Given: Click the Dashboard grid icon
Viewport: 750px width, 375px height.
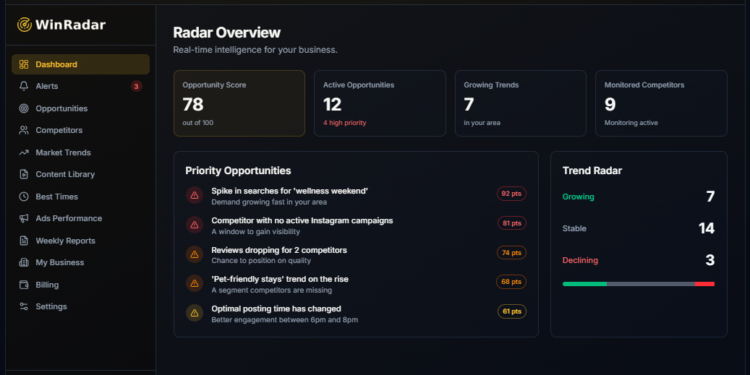Looking at the screenshot, I should 23,65.
